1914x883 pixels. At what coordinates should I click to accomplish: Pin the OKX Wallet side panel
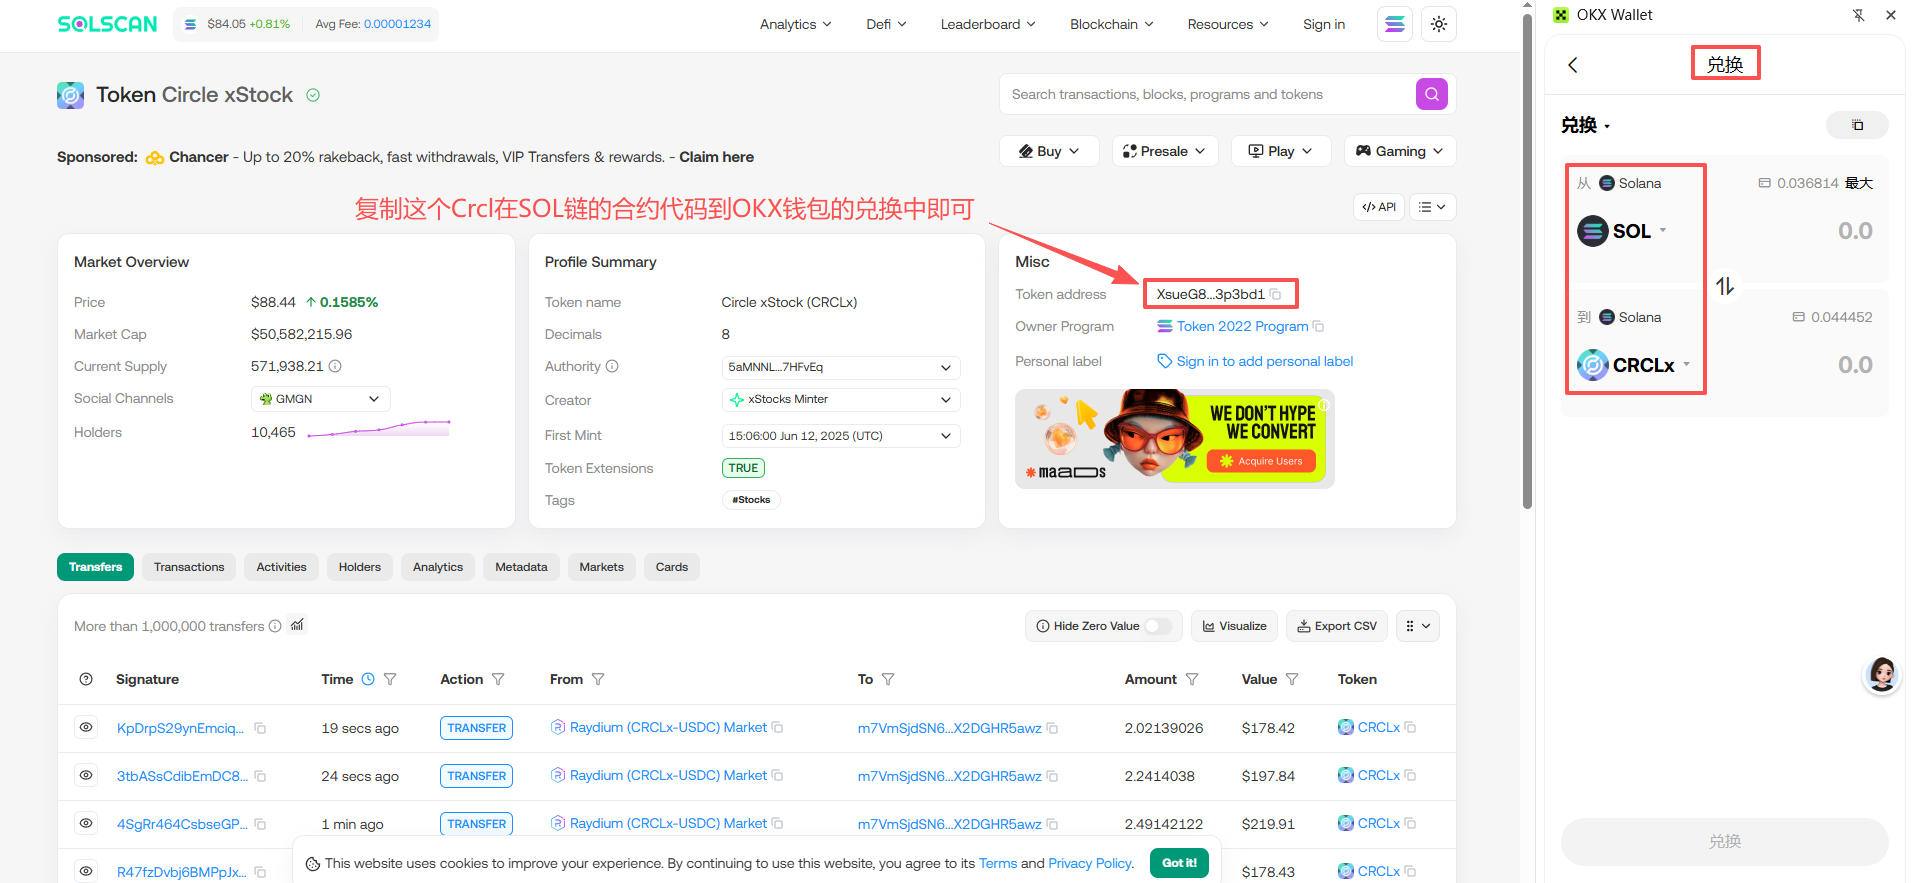coord(1858,15)
